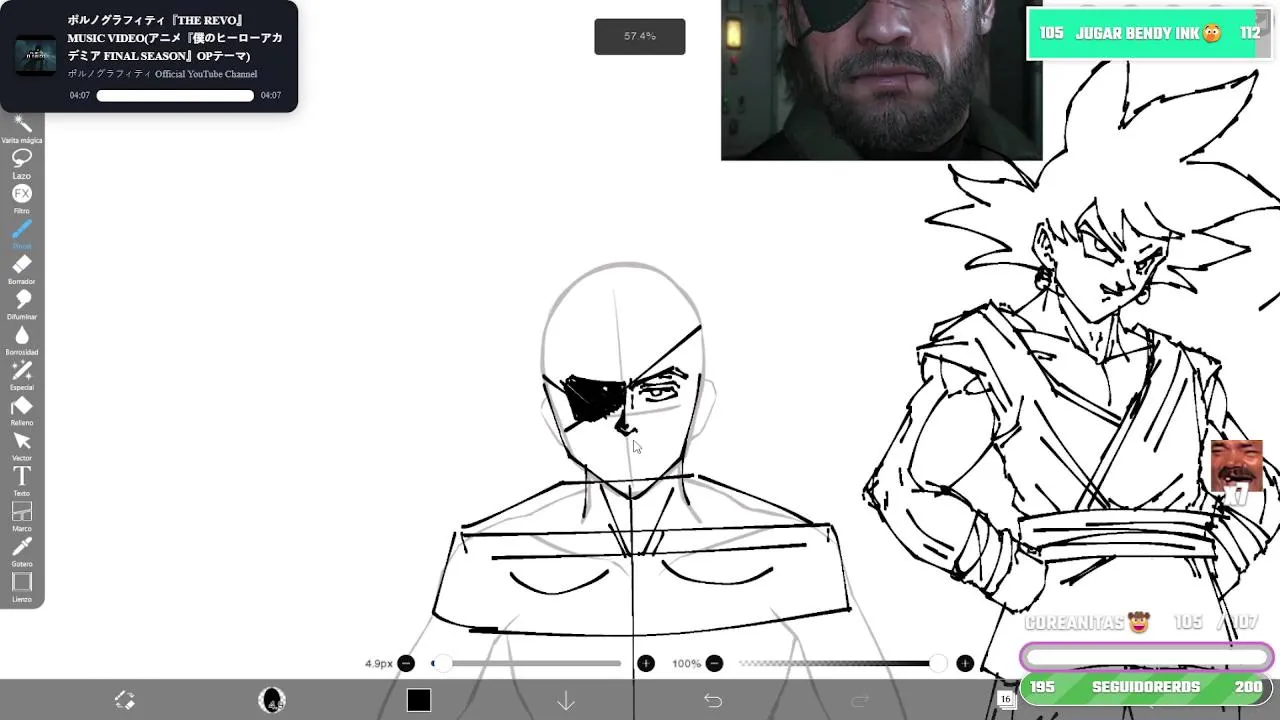
Task: Seek on the song progress bar
Action: [175, 96]
